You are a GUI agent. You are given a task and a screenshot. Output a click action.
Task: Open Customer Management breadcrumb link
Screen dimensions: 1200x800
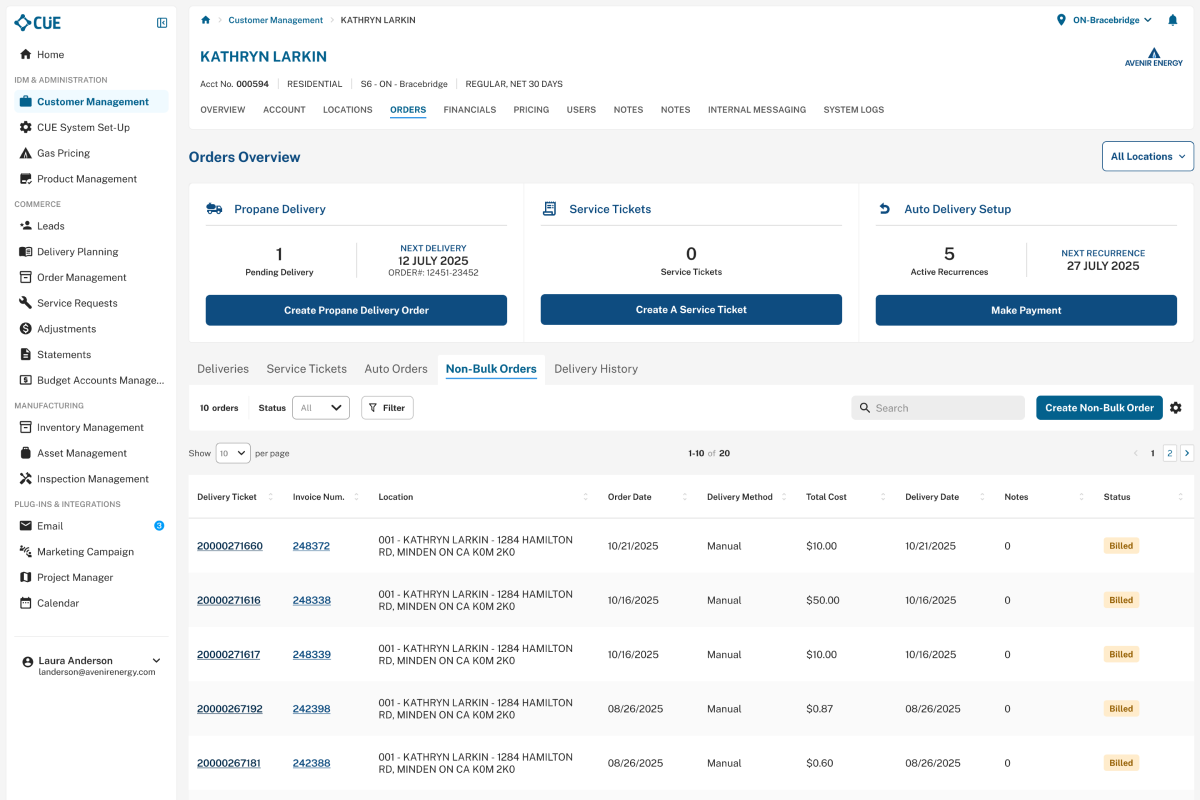coord(276,20)
